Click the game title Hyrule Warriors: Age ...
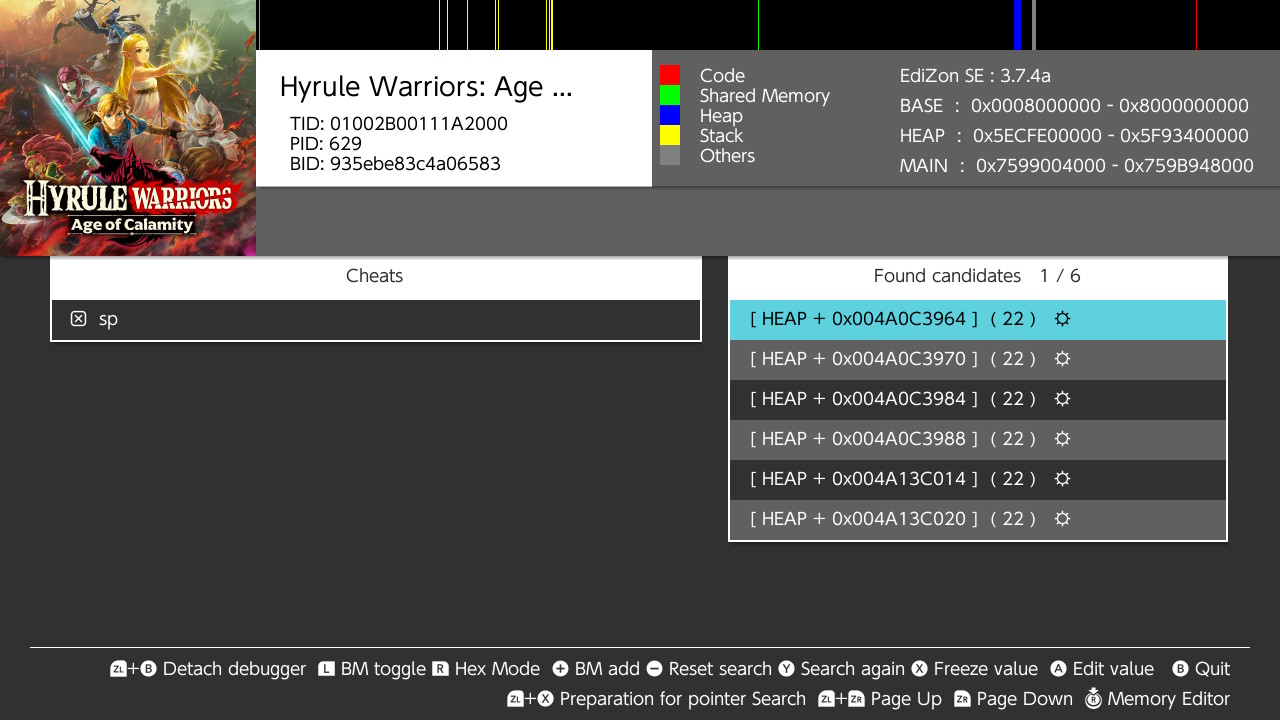The image size is (1280, 720). click(426, 87)
